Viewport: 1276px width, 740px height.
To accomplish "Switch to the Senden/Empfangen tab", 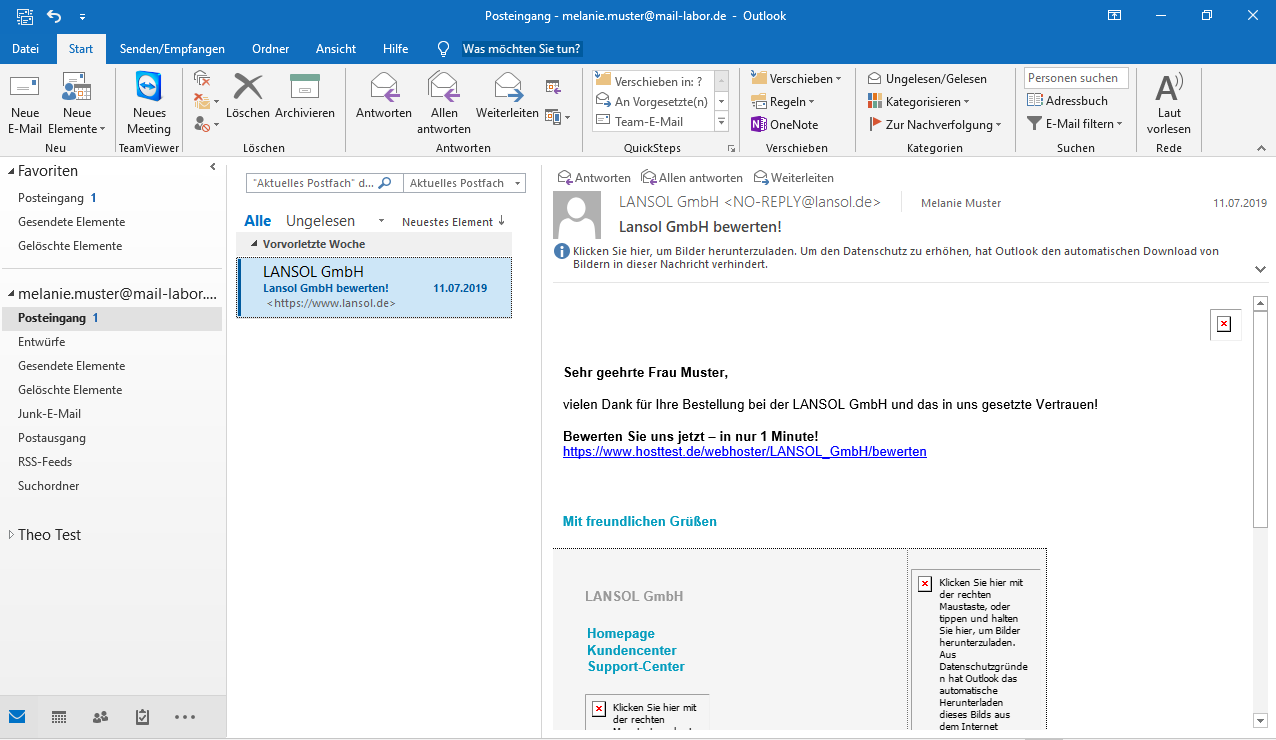I will 172,49.
